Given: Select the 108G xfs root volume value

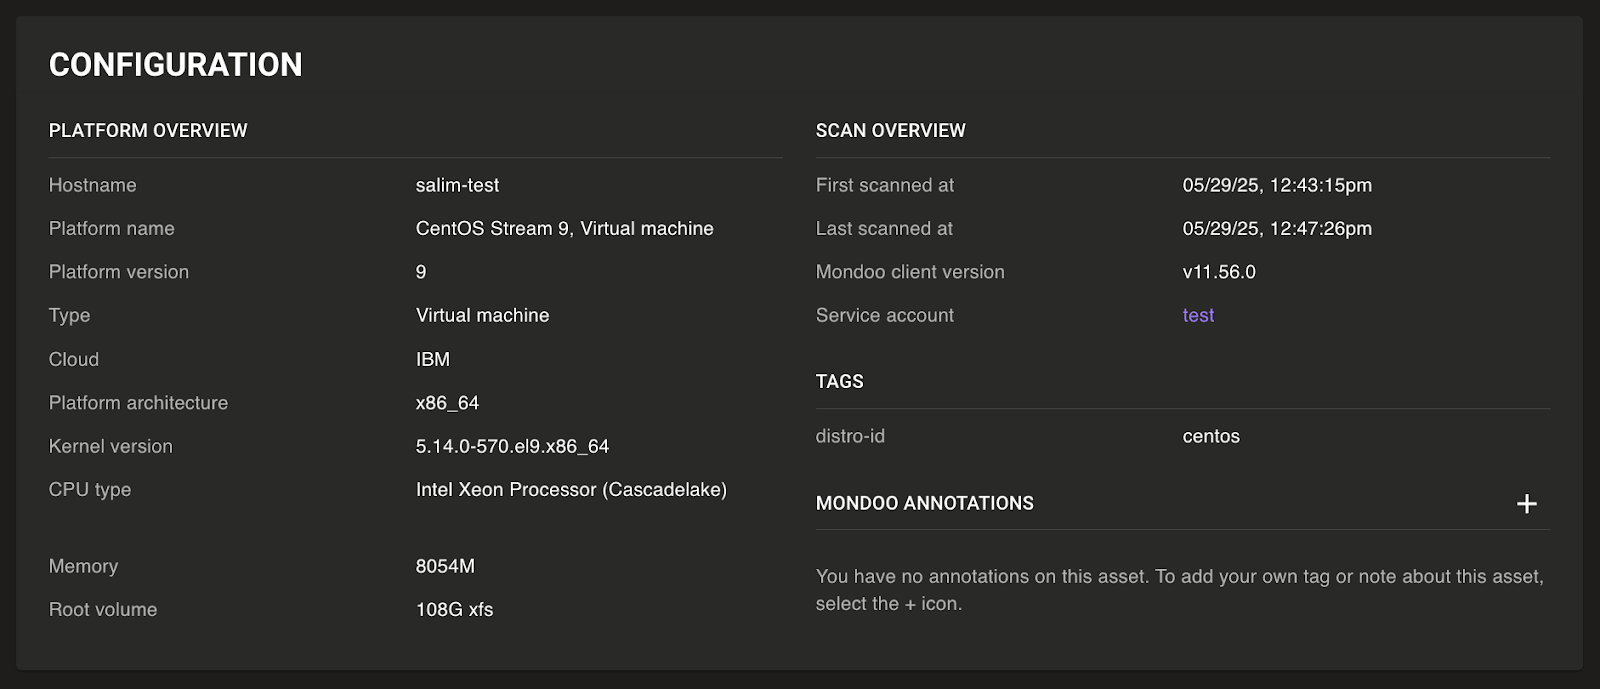Looking at the screenshot, I should 454,609.
